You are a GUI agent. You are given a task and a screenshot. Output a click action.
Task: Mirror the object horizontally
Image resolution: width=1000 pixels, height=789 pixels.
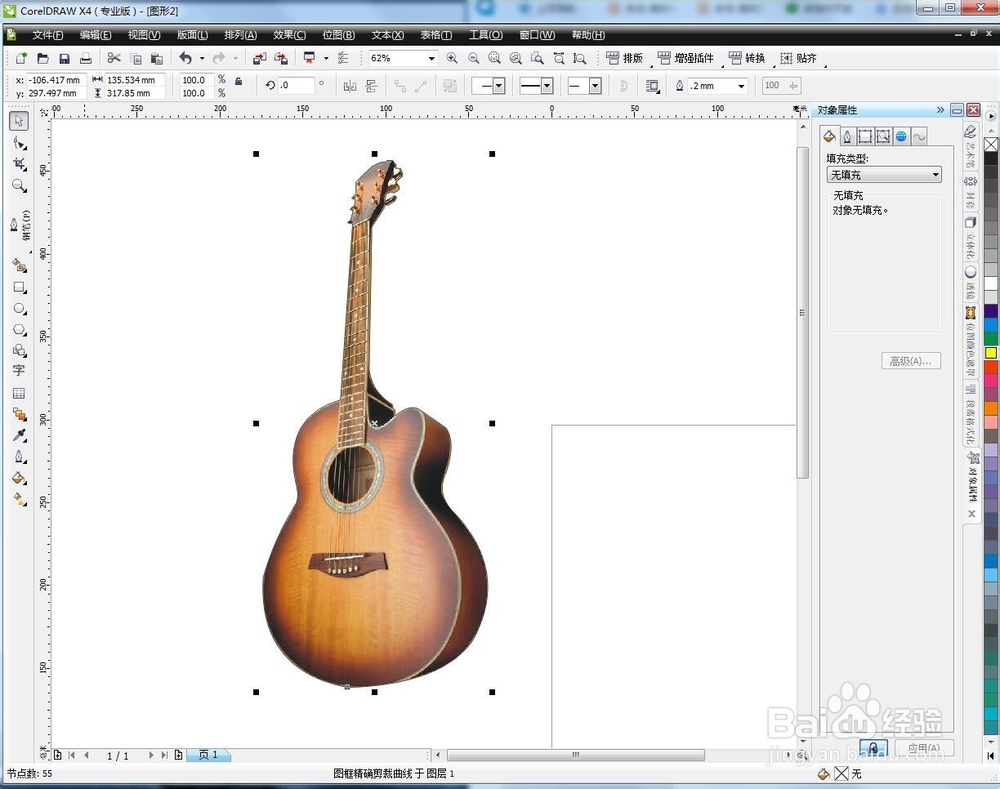click(349, 86)
